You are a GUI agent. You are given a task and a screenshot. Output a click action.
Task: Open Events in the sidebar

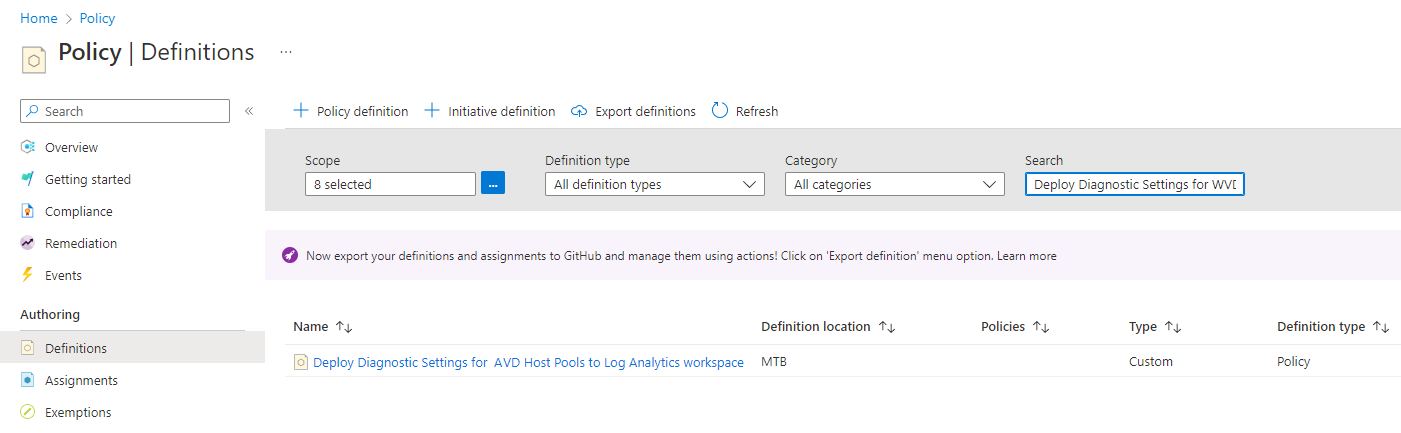click(x=63, y=275)
